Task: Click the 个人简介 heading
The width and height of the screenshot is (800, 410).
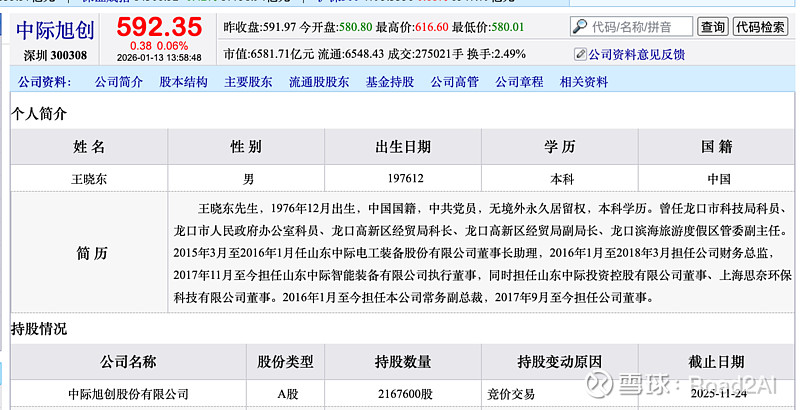Action: pos(39,114)
